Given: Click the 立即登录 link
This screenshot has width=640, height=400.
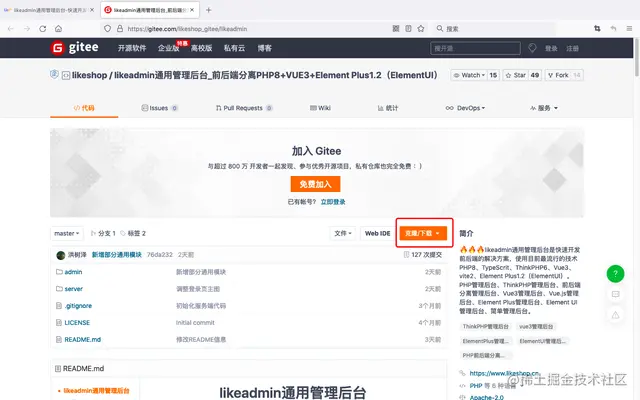Looking at the screenshot, I should [x=333, y=202].
